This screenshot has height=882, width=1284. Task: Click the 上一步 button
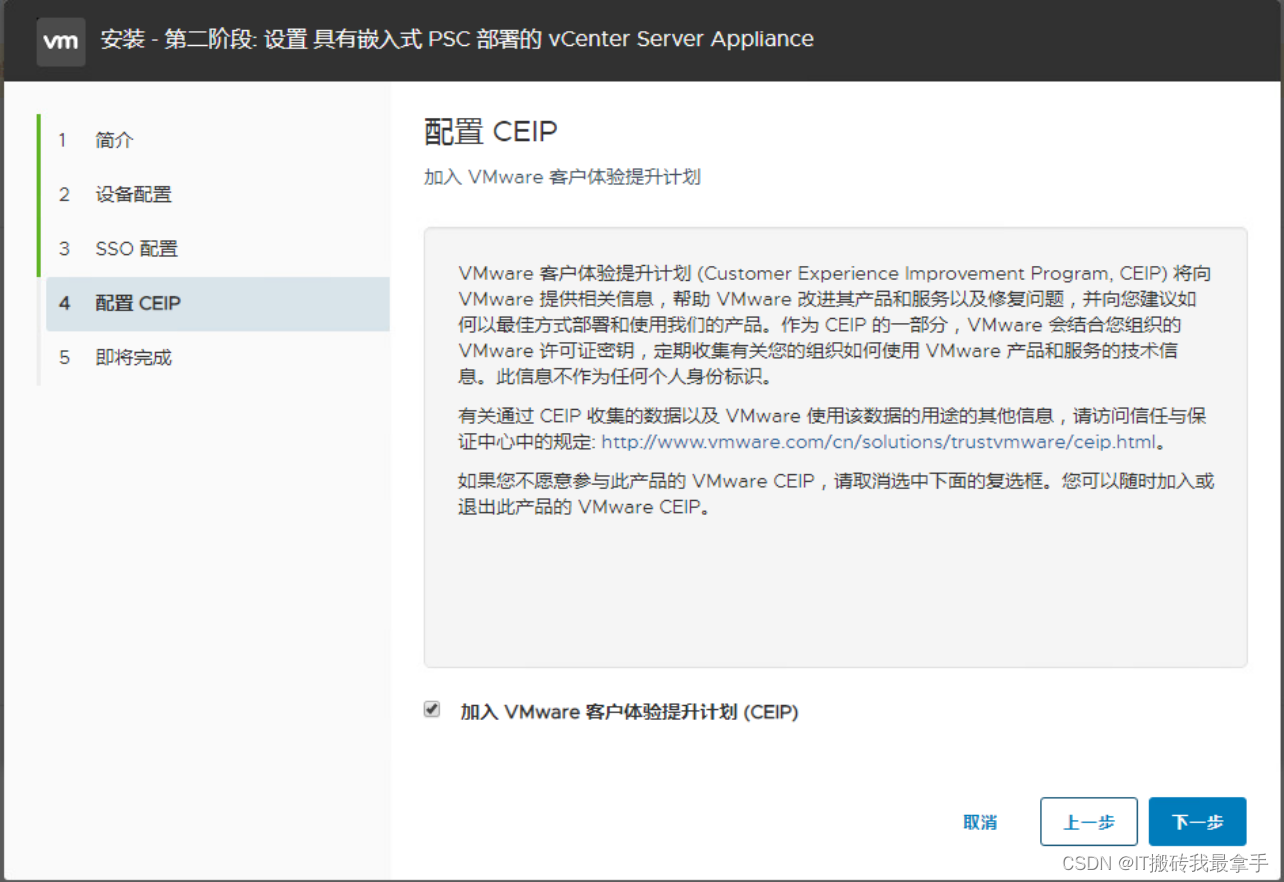1089,822
